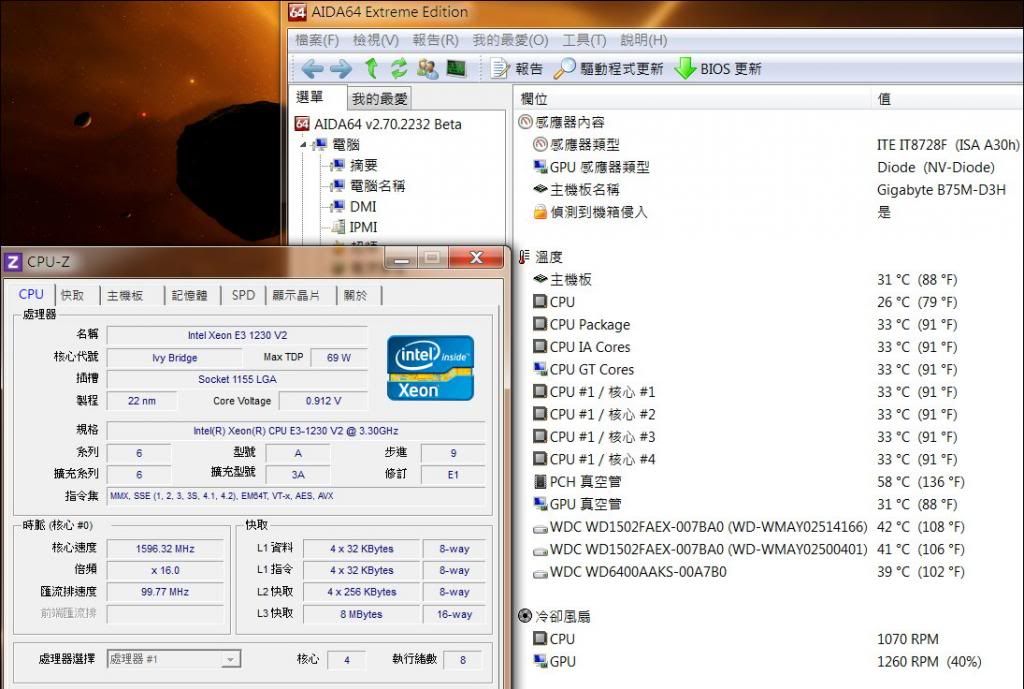Select the IPMI tree item
This screenshot has height=689, width=1024.
[354, 227]
